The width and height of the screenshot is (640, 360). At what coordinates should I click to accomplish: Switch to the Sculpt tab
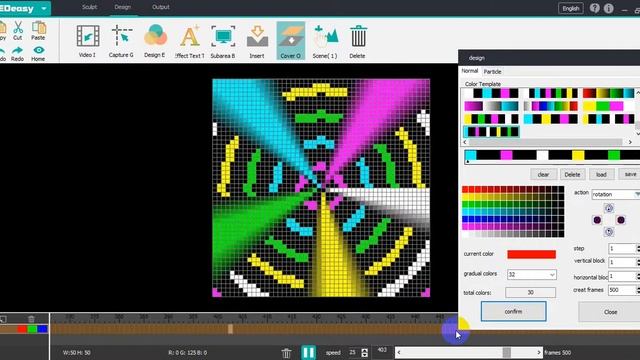pyautogui.click(x=89, y=7)
